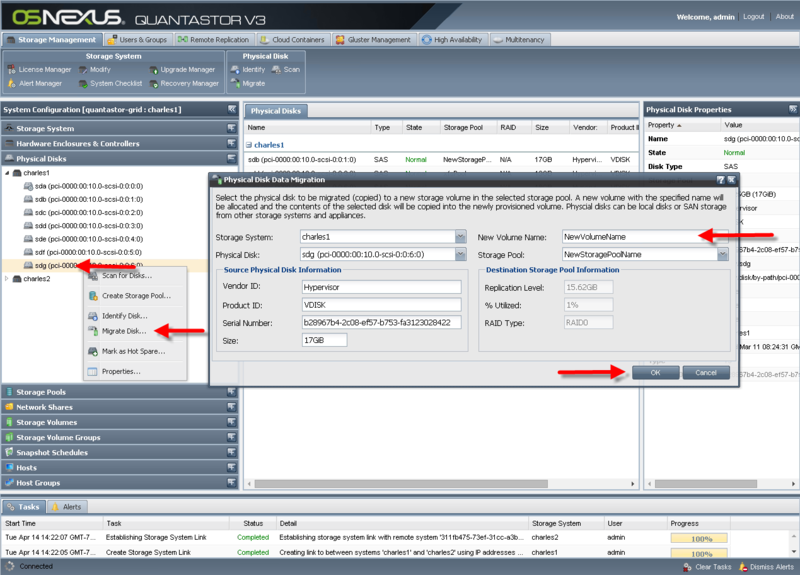800x575 pixels.
Task: Open the About link
Action: click(784, 17)
